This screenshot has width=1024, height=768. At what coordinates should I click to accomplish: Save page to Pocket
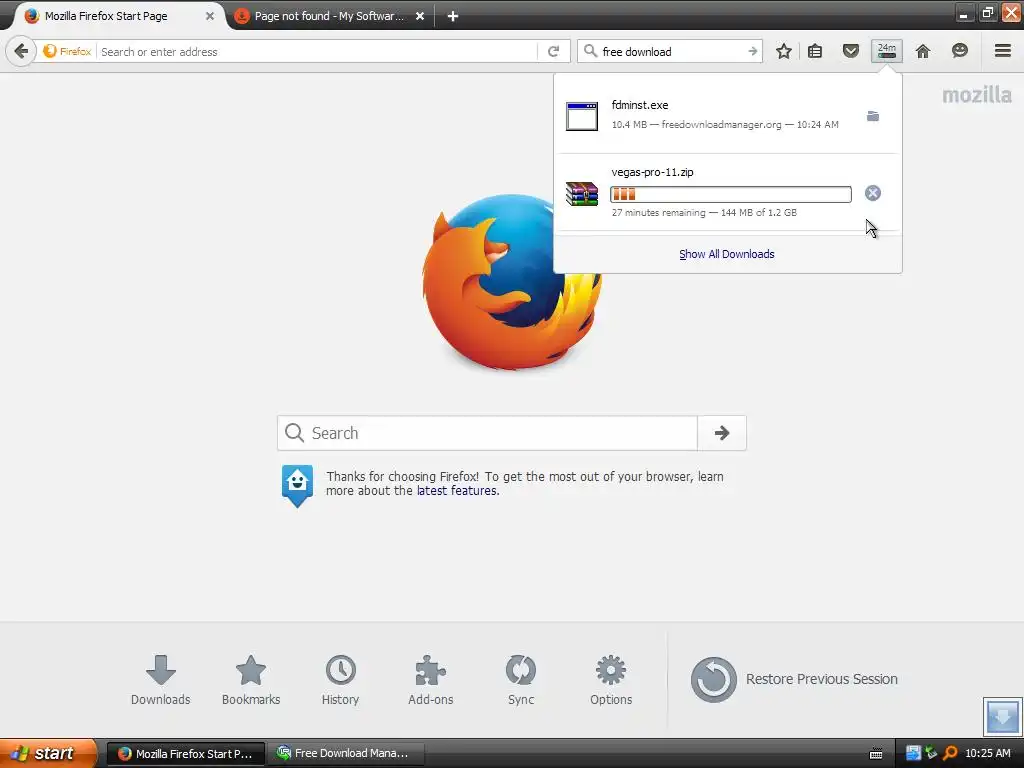850,51
